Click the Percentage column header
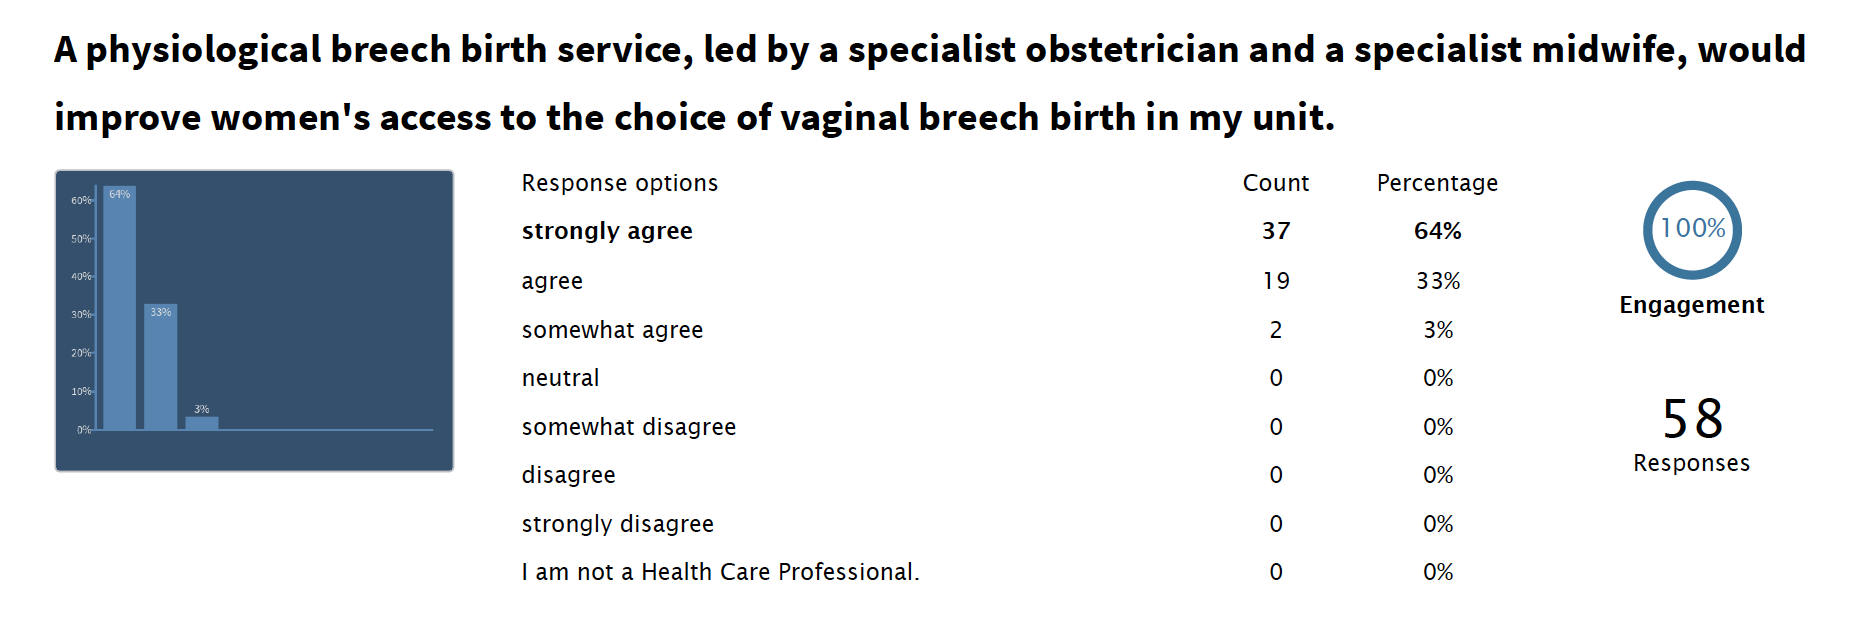 1437,183
